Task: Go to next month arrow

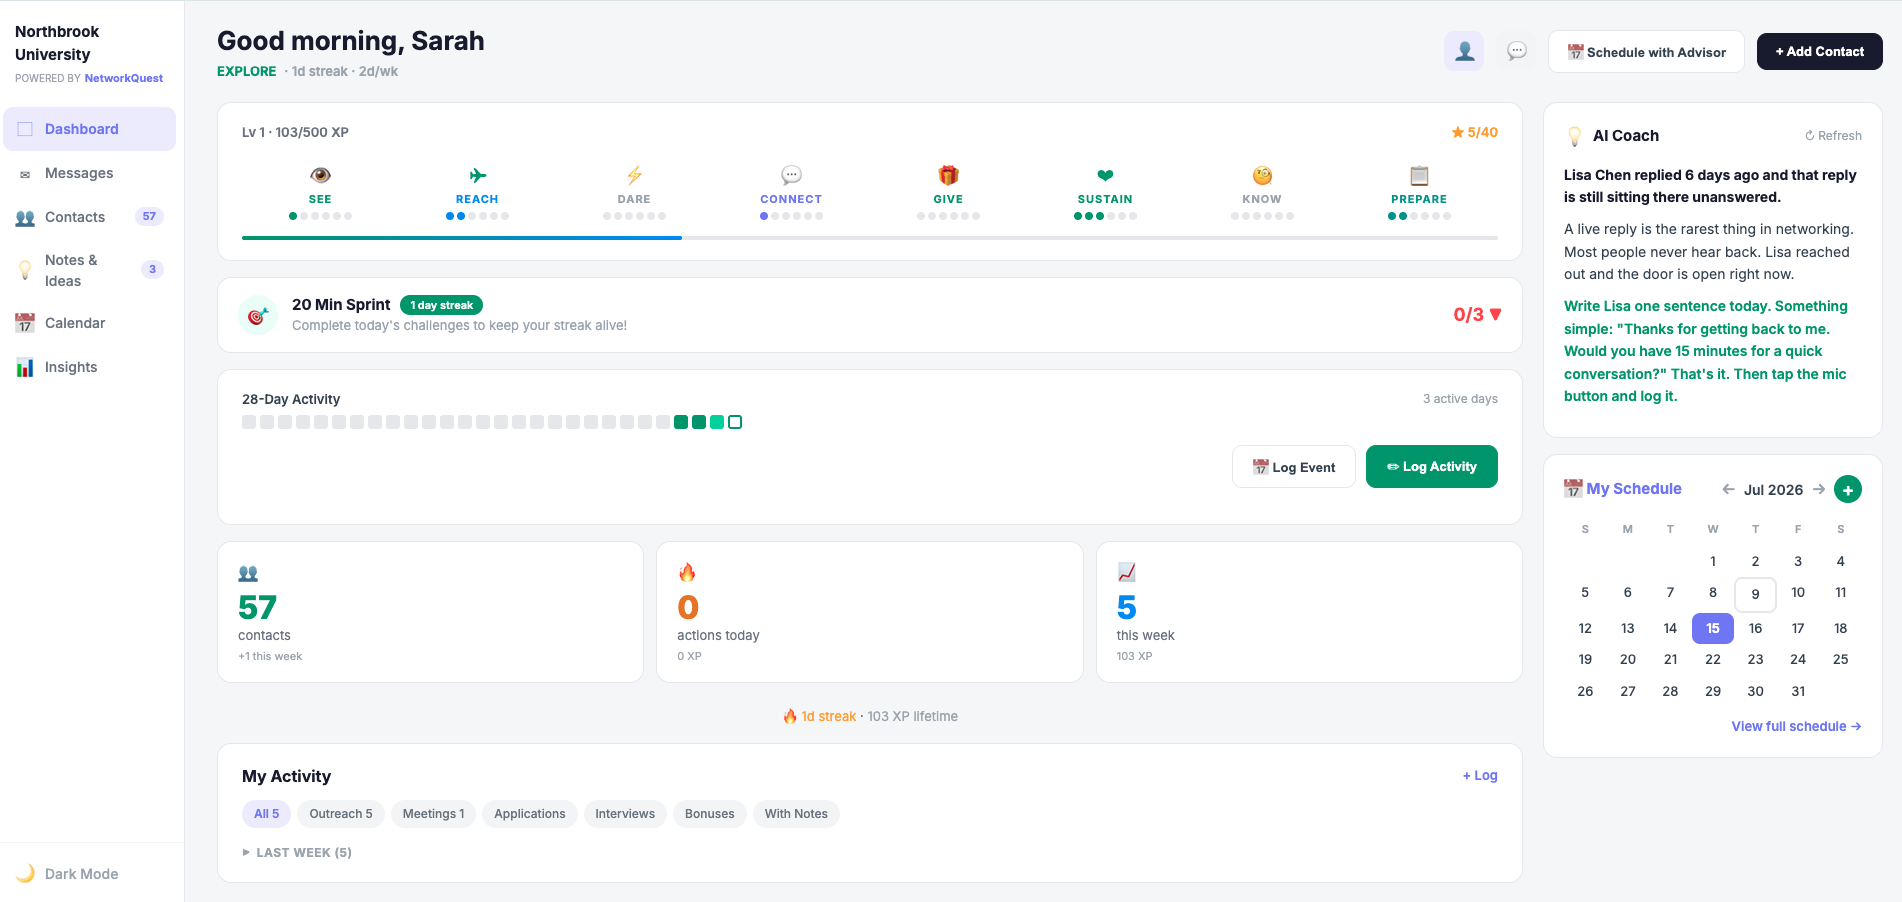Action: pos(1819,489)
